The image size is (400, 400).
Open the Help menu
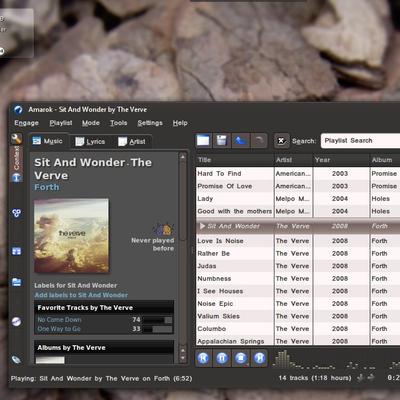[x=180, y=123]
